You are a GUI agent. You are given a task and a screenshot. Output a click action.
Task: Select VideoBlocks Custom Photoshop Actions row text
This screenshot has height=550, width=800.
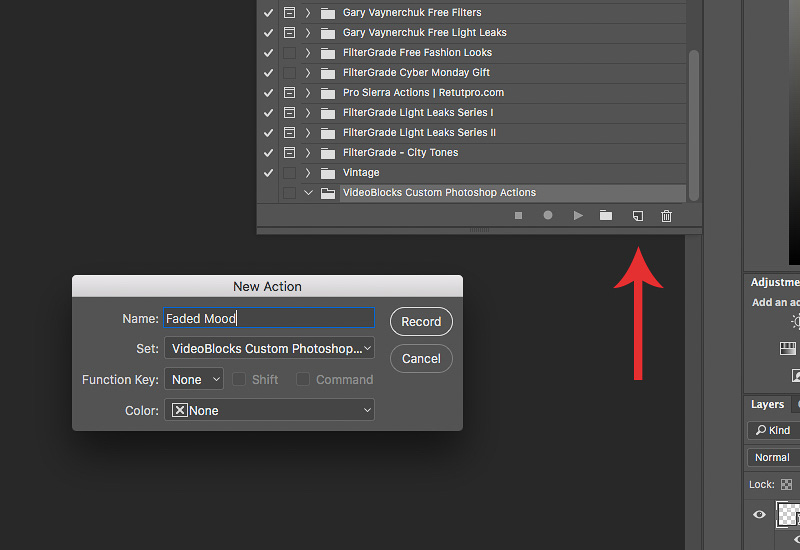439,192
